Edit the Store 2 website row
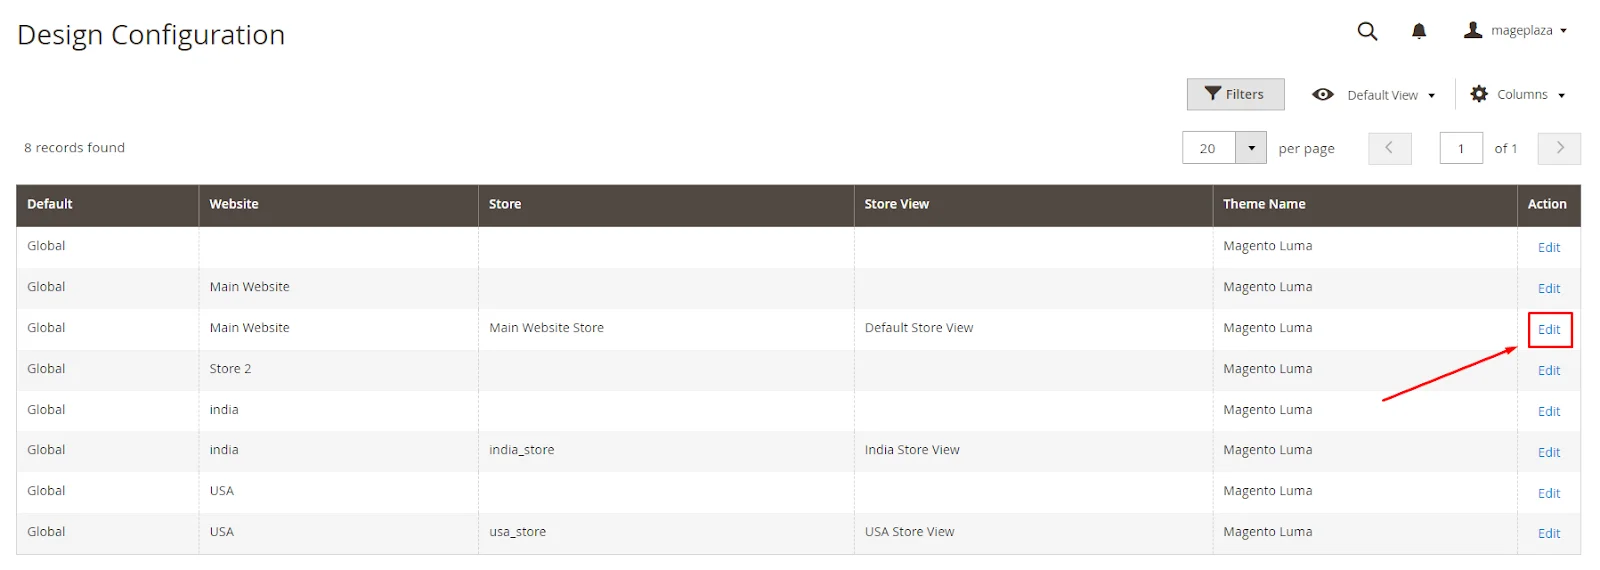The height and width of the screenshot is (570, 1600). (1548, 370)
